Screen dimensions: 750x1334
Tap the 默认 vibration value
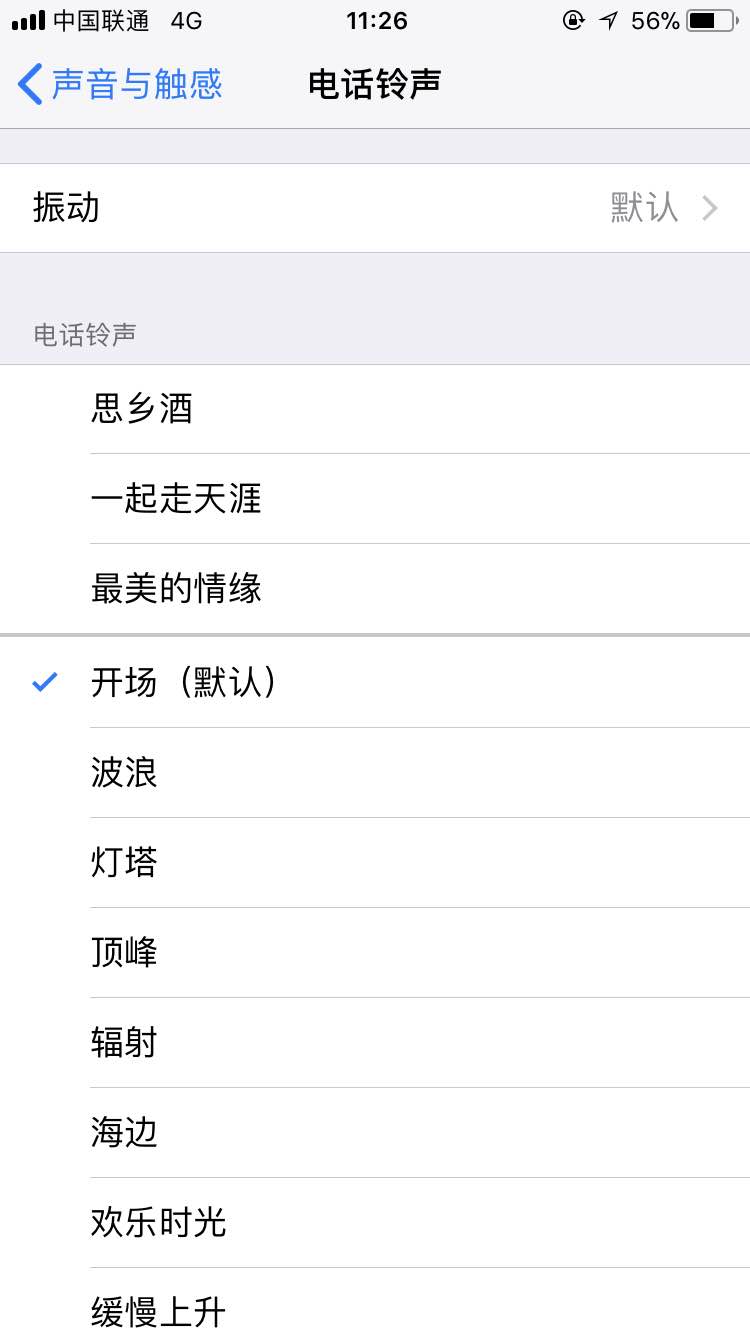pos(644,208)
